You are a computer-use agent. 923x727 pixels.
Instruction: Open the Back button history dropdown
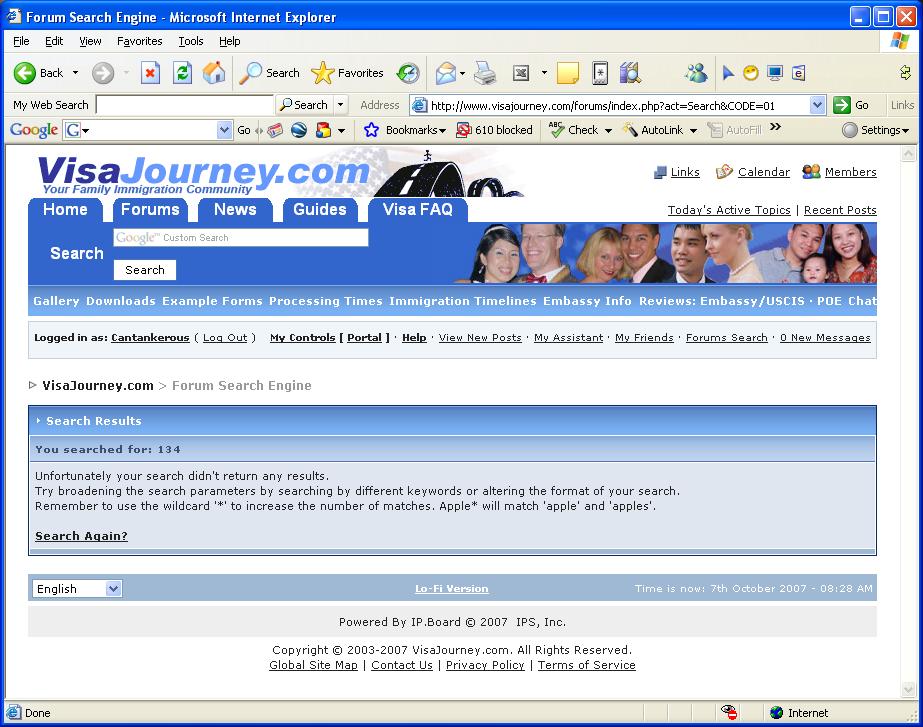pyautogui.click(x=75, y=73)
